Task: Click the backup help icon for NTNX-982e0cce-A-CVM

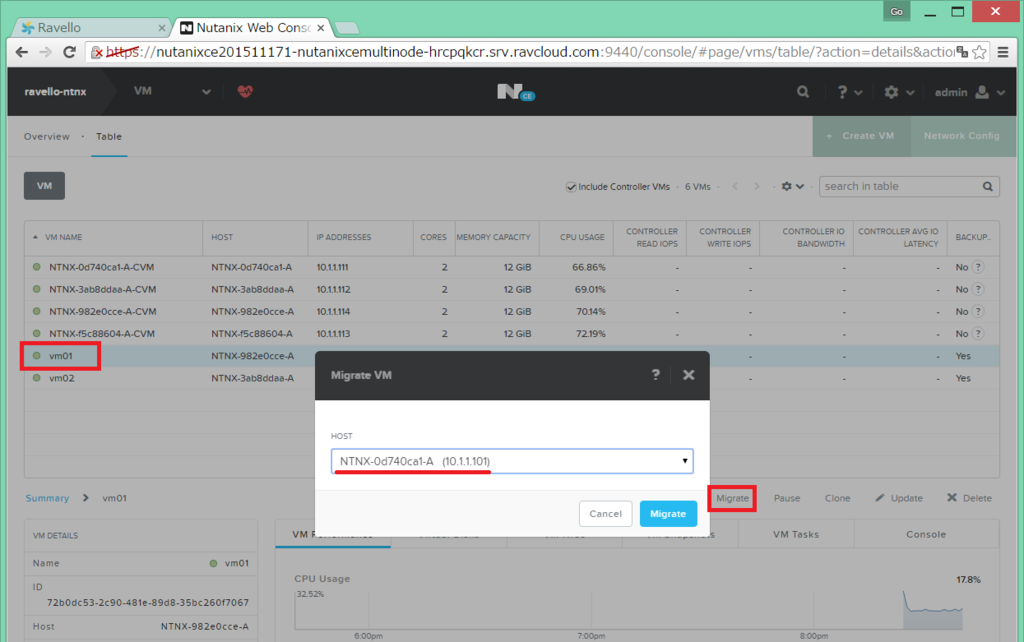Action: [x=978, y=312]
